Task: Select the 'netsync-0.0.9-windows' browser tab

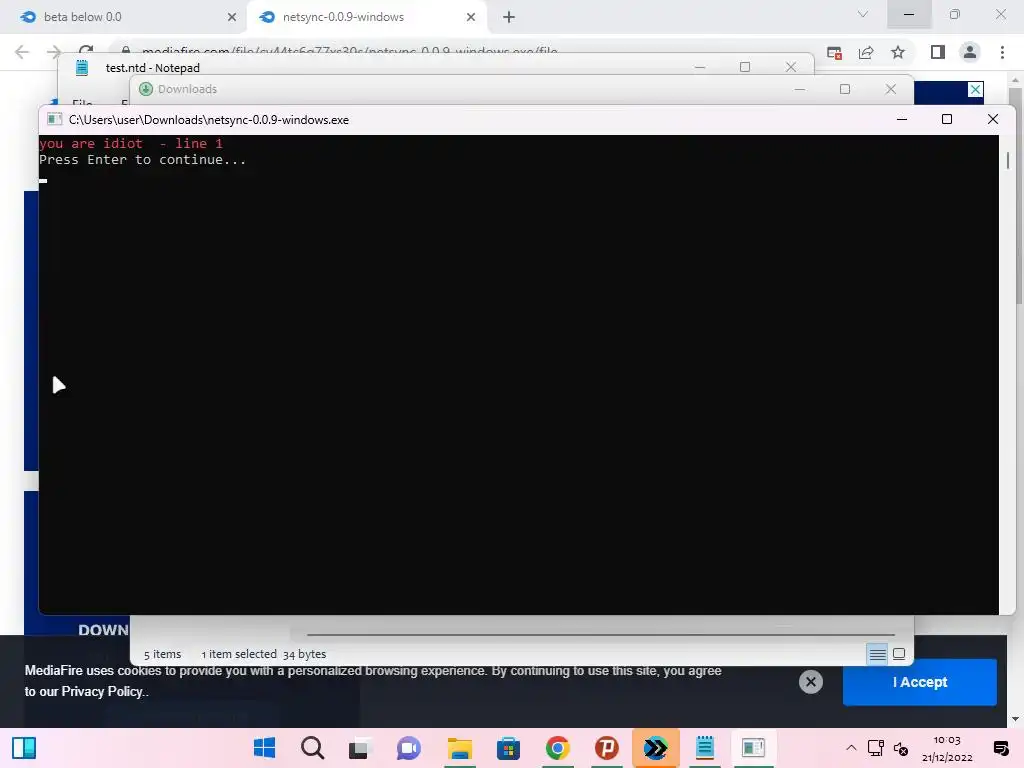Action: 366,17
